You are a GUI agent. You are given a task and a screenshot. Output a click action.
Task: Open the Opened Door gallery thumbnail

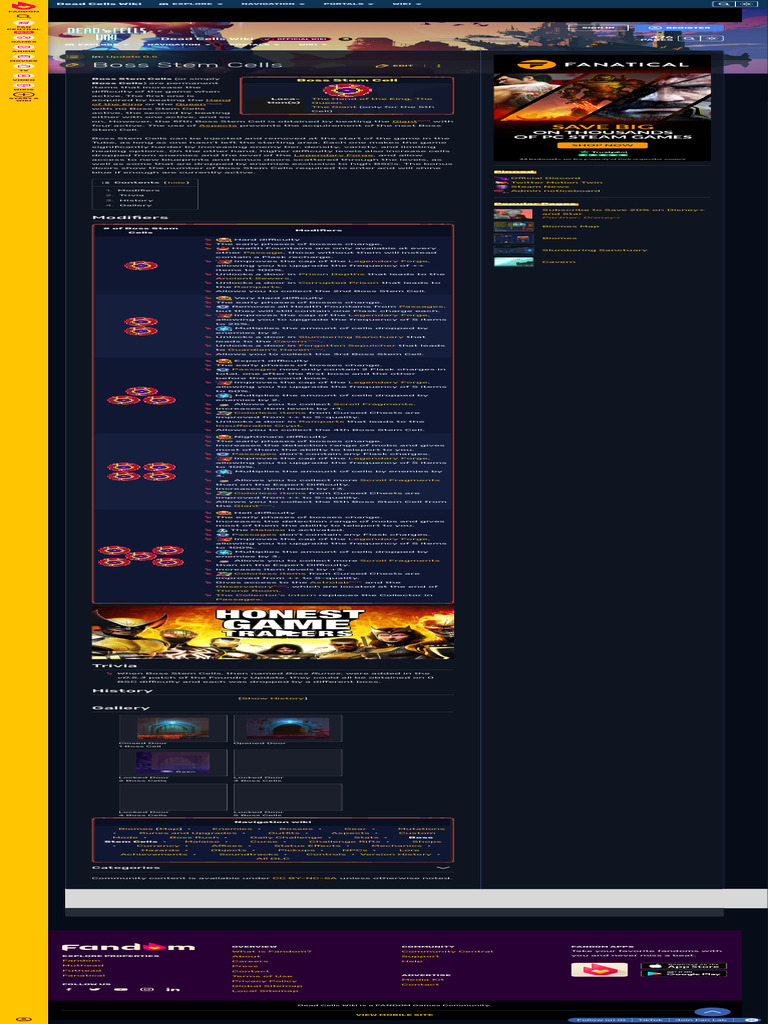[288, 728]
